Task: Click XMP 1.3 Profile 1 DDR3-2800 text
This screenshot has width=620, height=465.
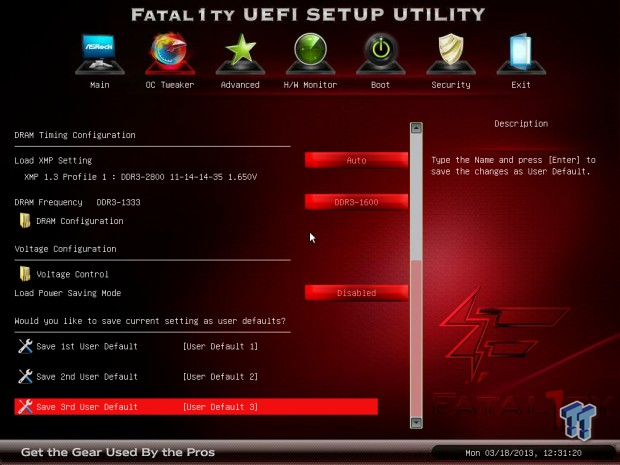Action: point(140,177)
